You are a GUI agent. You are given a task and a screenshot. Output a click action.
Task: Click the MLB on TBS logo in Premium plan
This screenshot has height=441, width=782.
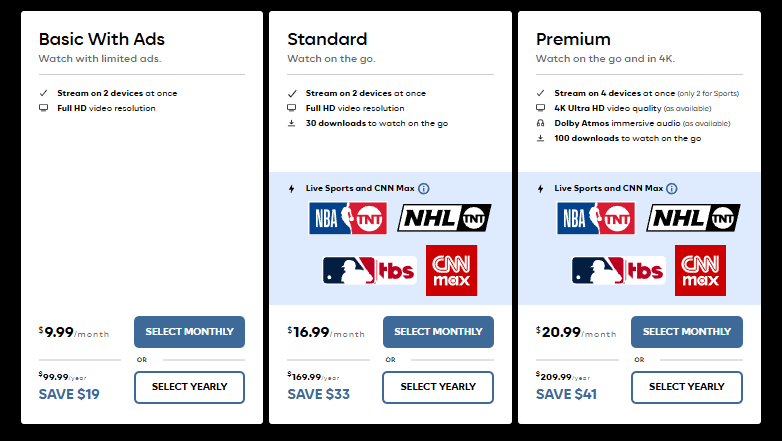[x=617, y=270]
